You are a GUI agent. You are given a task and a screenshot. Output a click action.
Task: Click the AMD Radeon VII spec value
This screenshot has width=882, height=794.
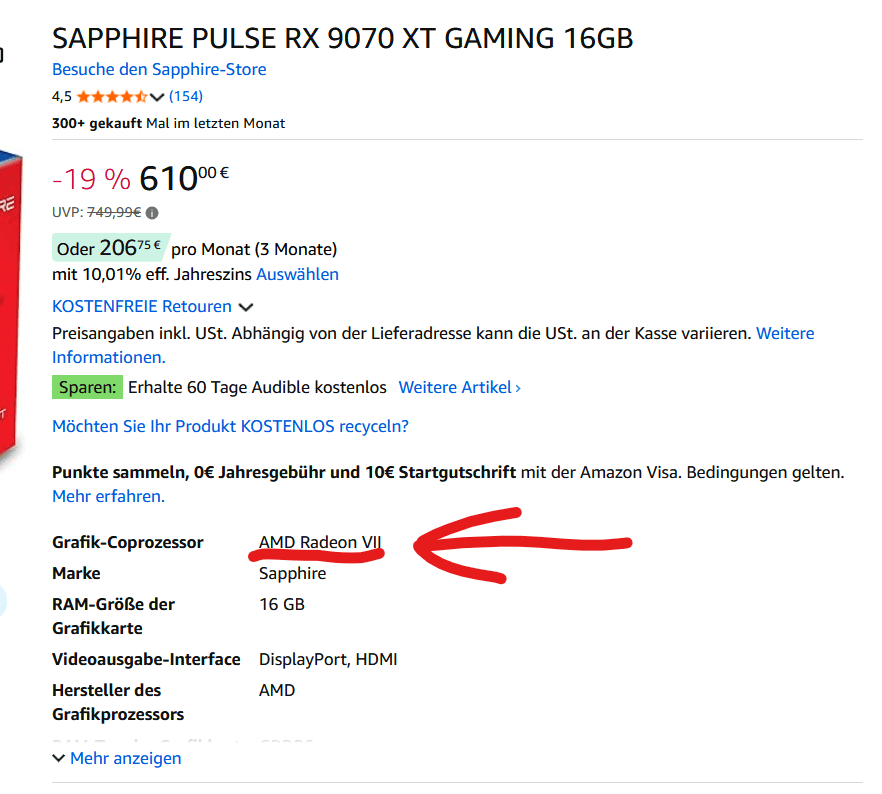pos(320,543)
